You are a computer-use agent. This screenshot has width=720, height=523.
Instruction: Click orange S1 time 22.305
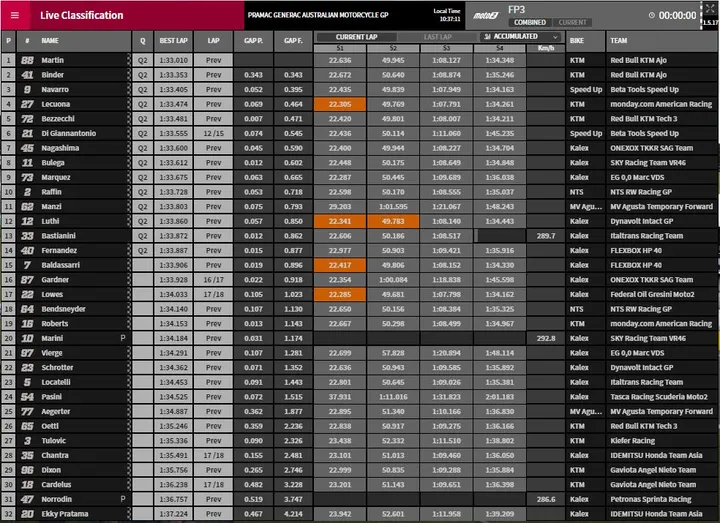click(x=340, y=104)
